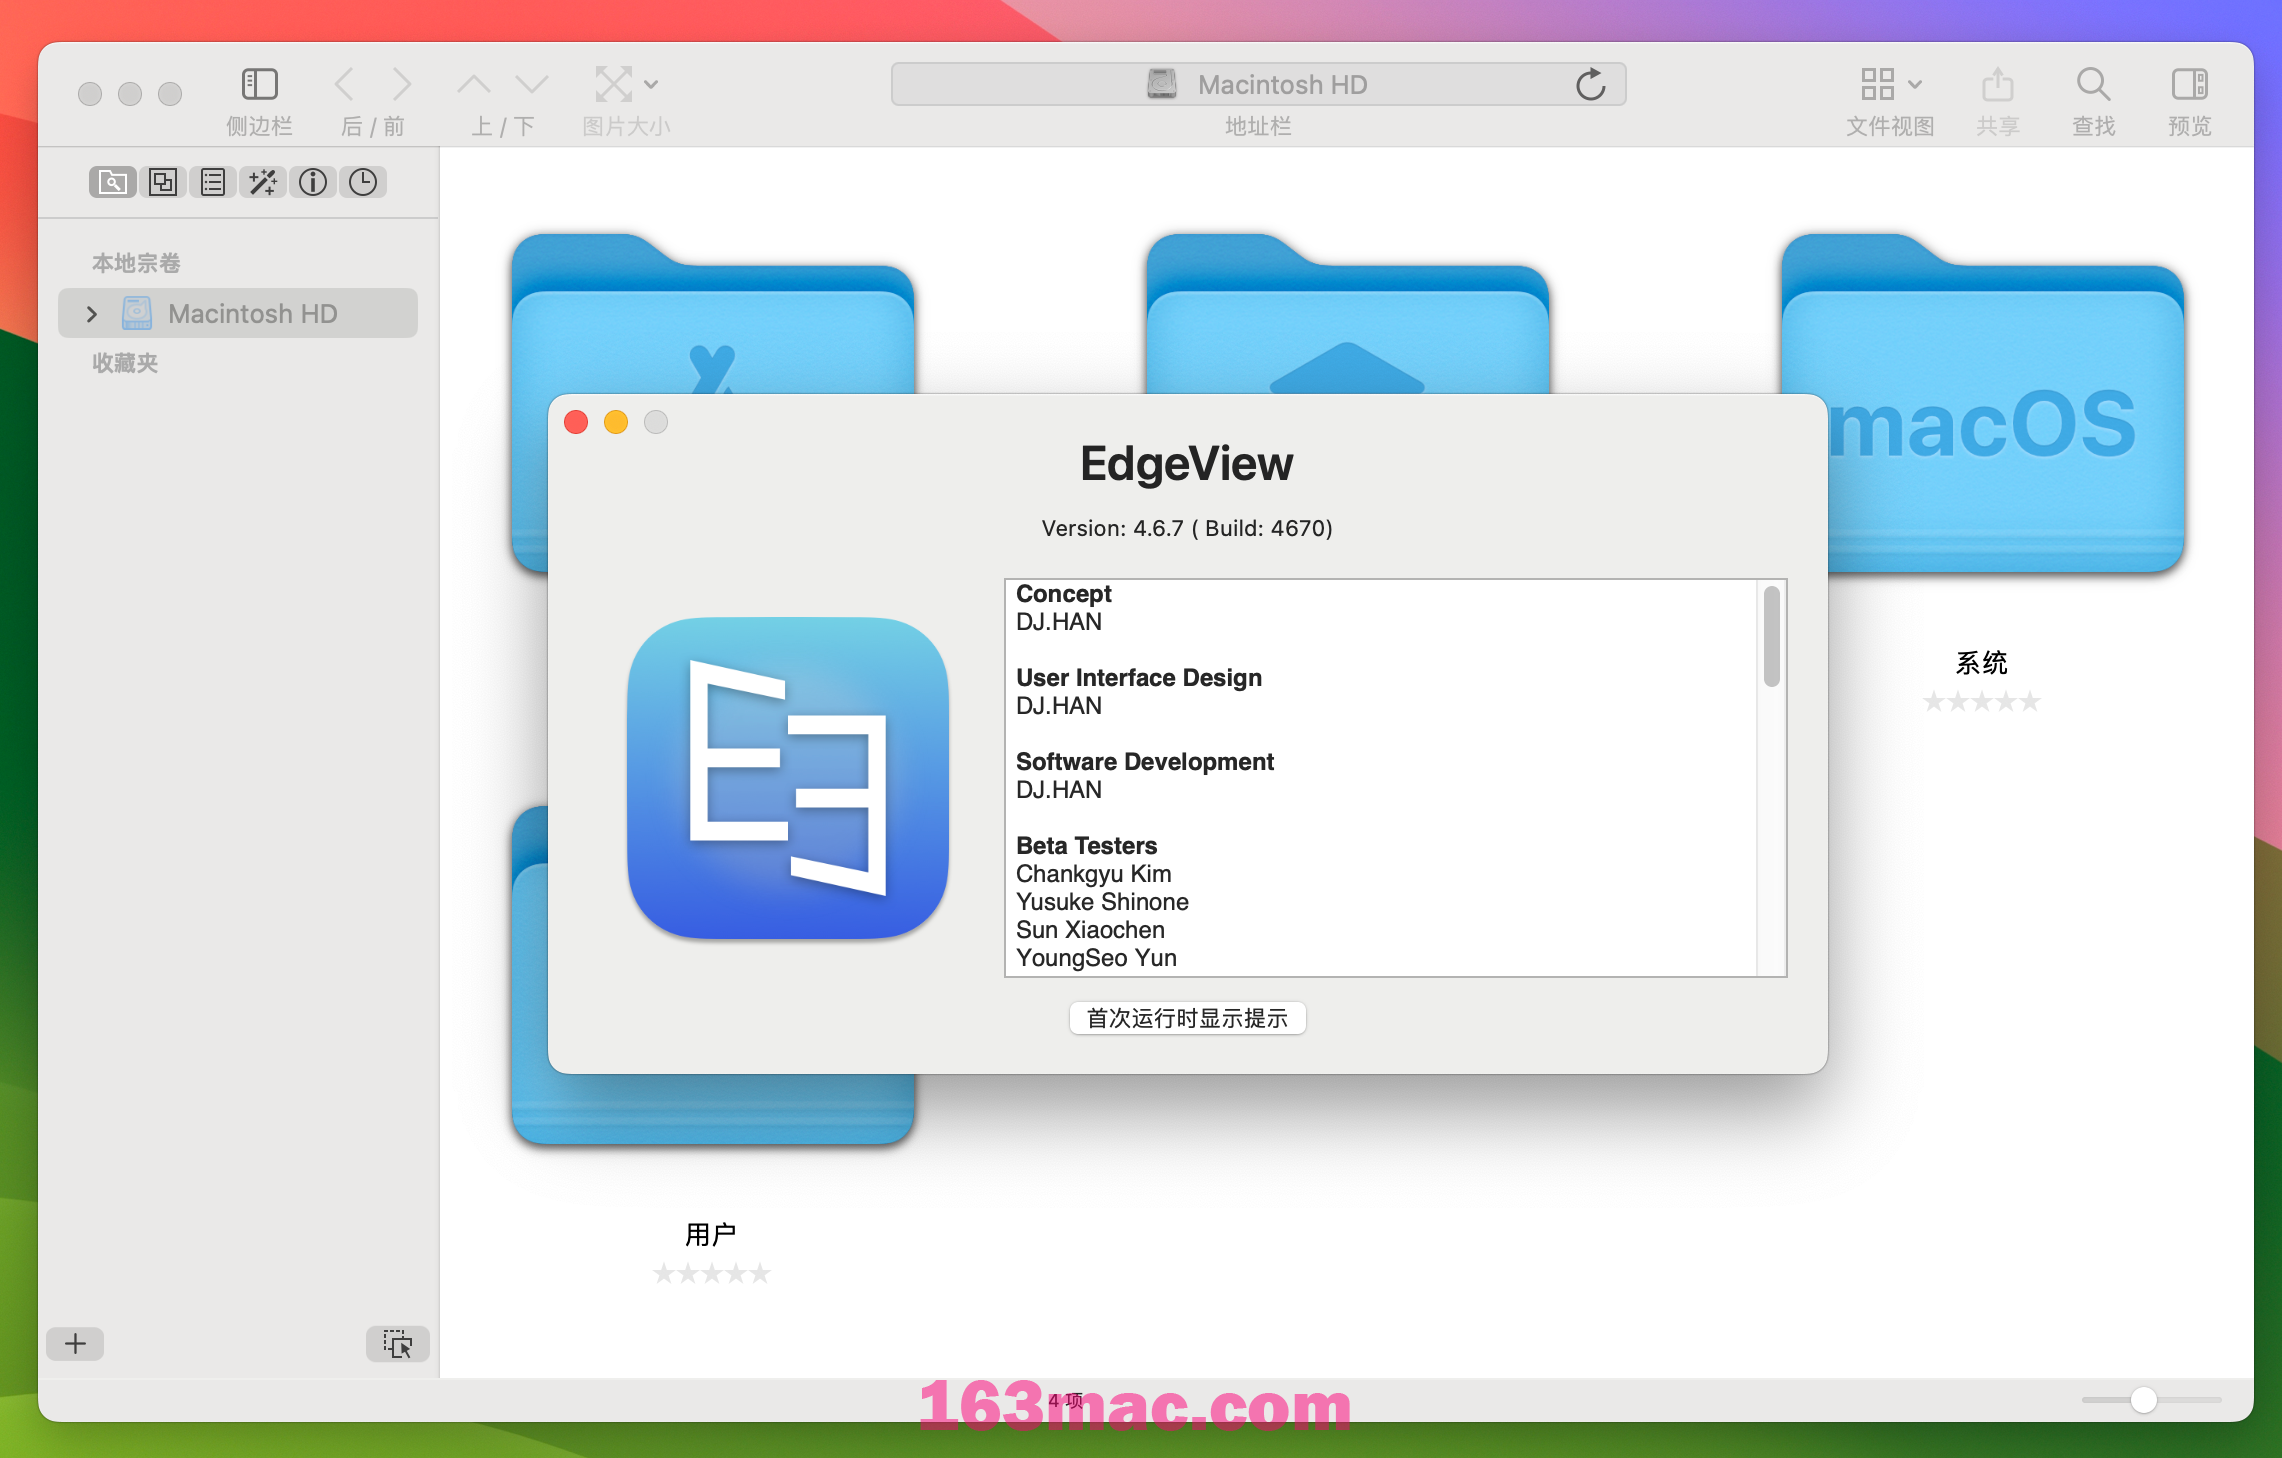This screenshot has width=2282, height=1458.
Task: Click the name YoungSeo Yun
Action: 1096,958
